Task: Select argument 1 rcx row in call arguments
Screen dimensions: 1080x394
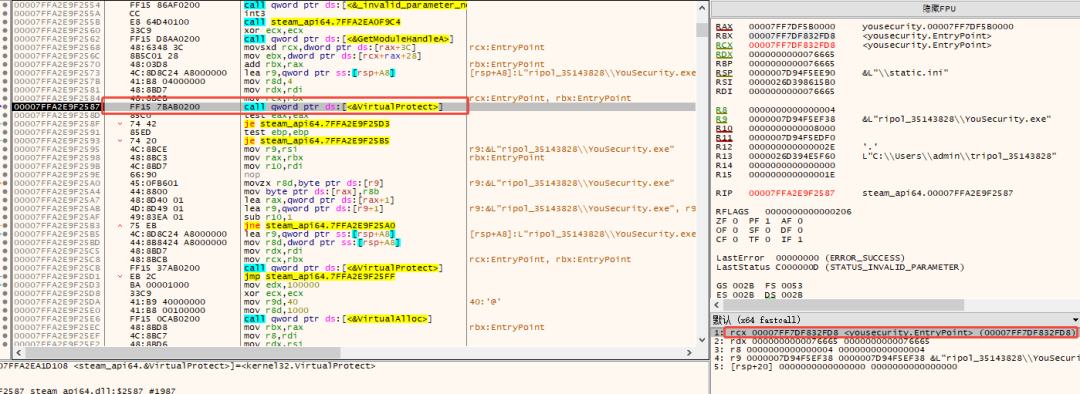Action: point(894,332)
